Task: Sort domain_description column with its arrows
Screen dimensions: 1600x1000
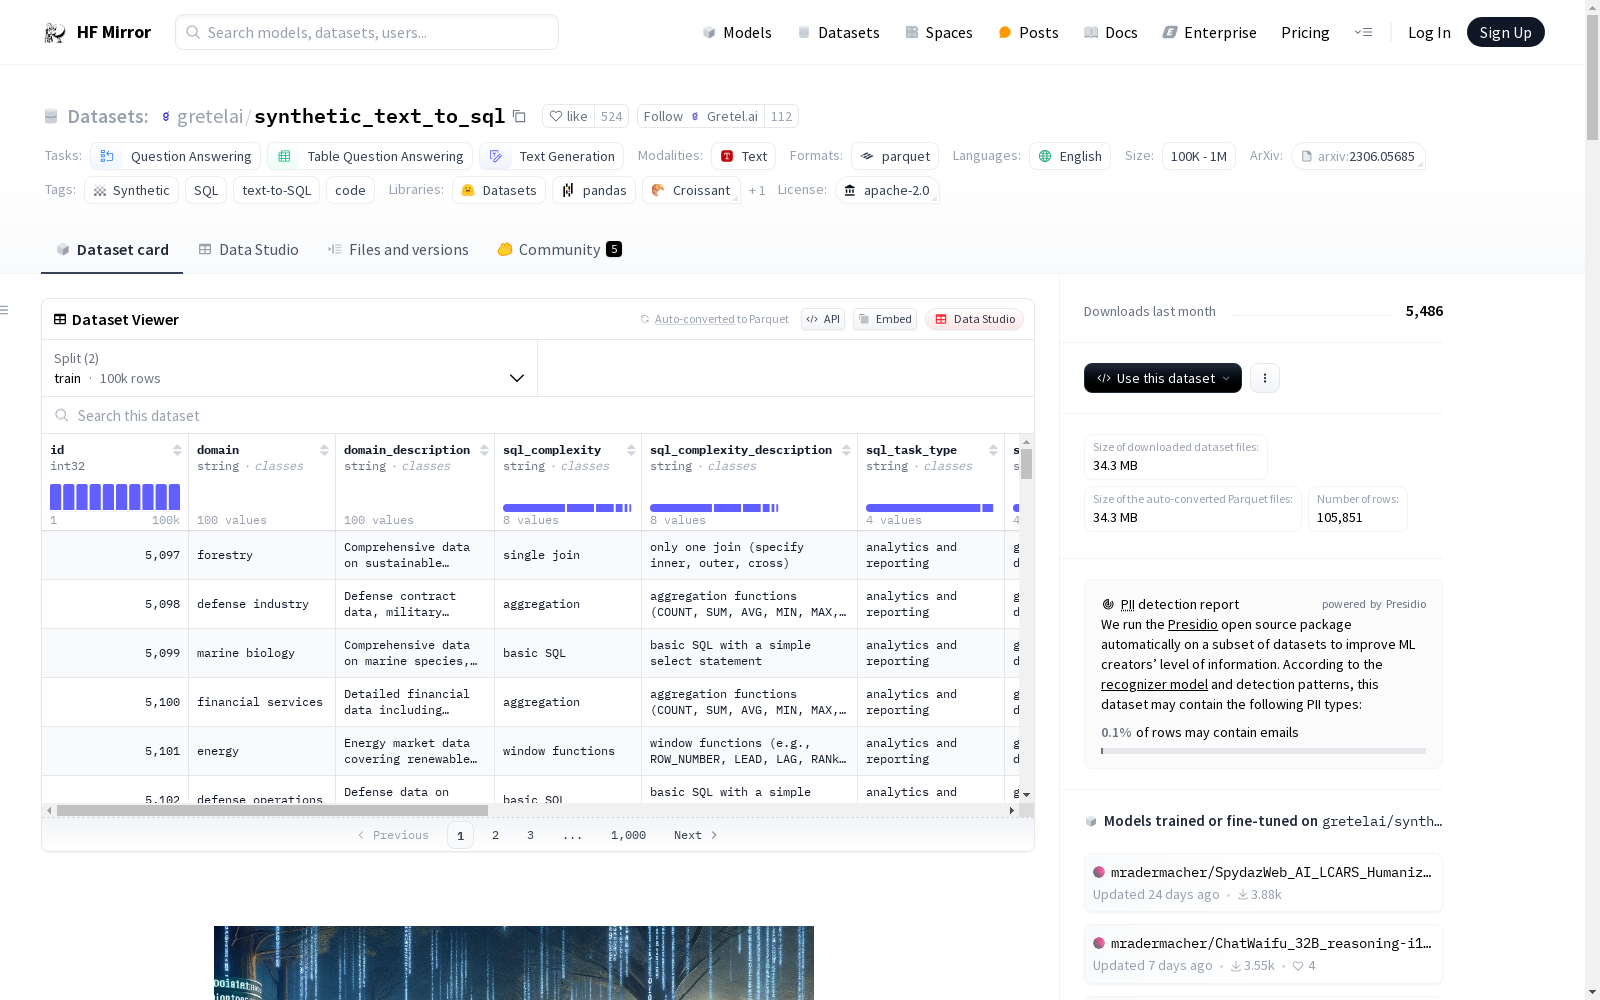Action: [484, 450]
